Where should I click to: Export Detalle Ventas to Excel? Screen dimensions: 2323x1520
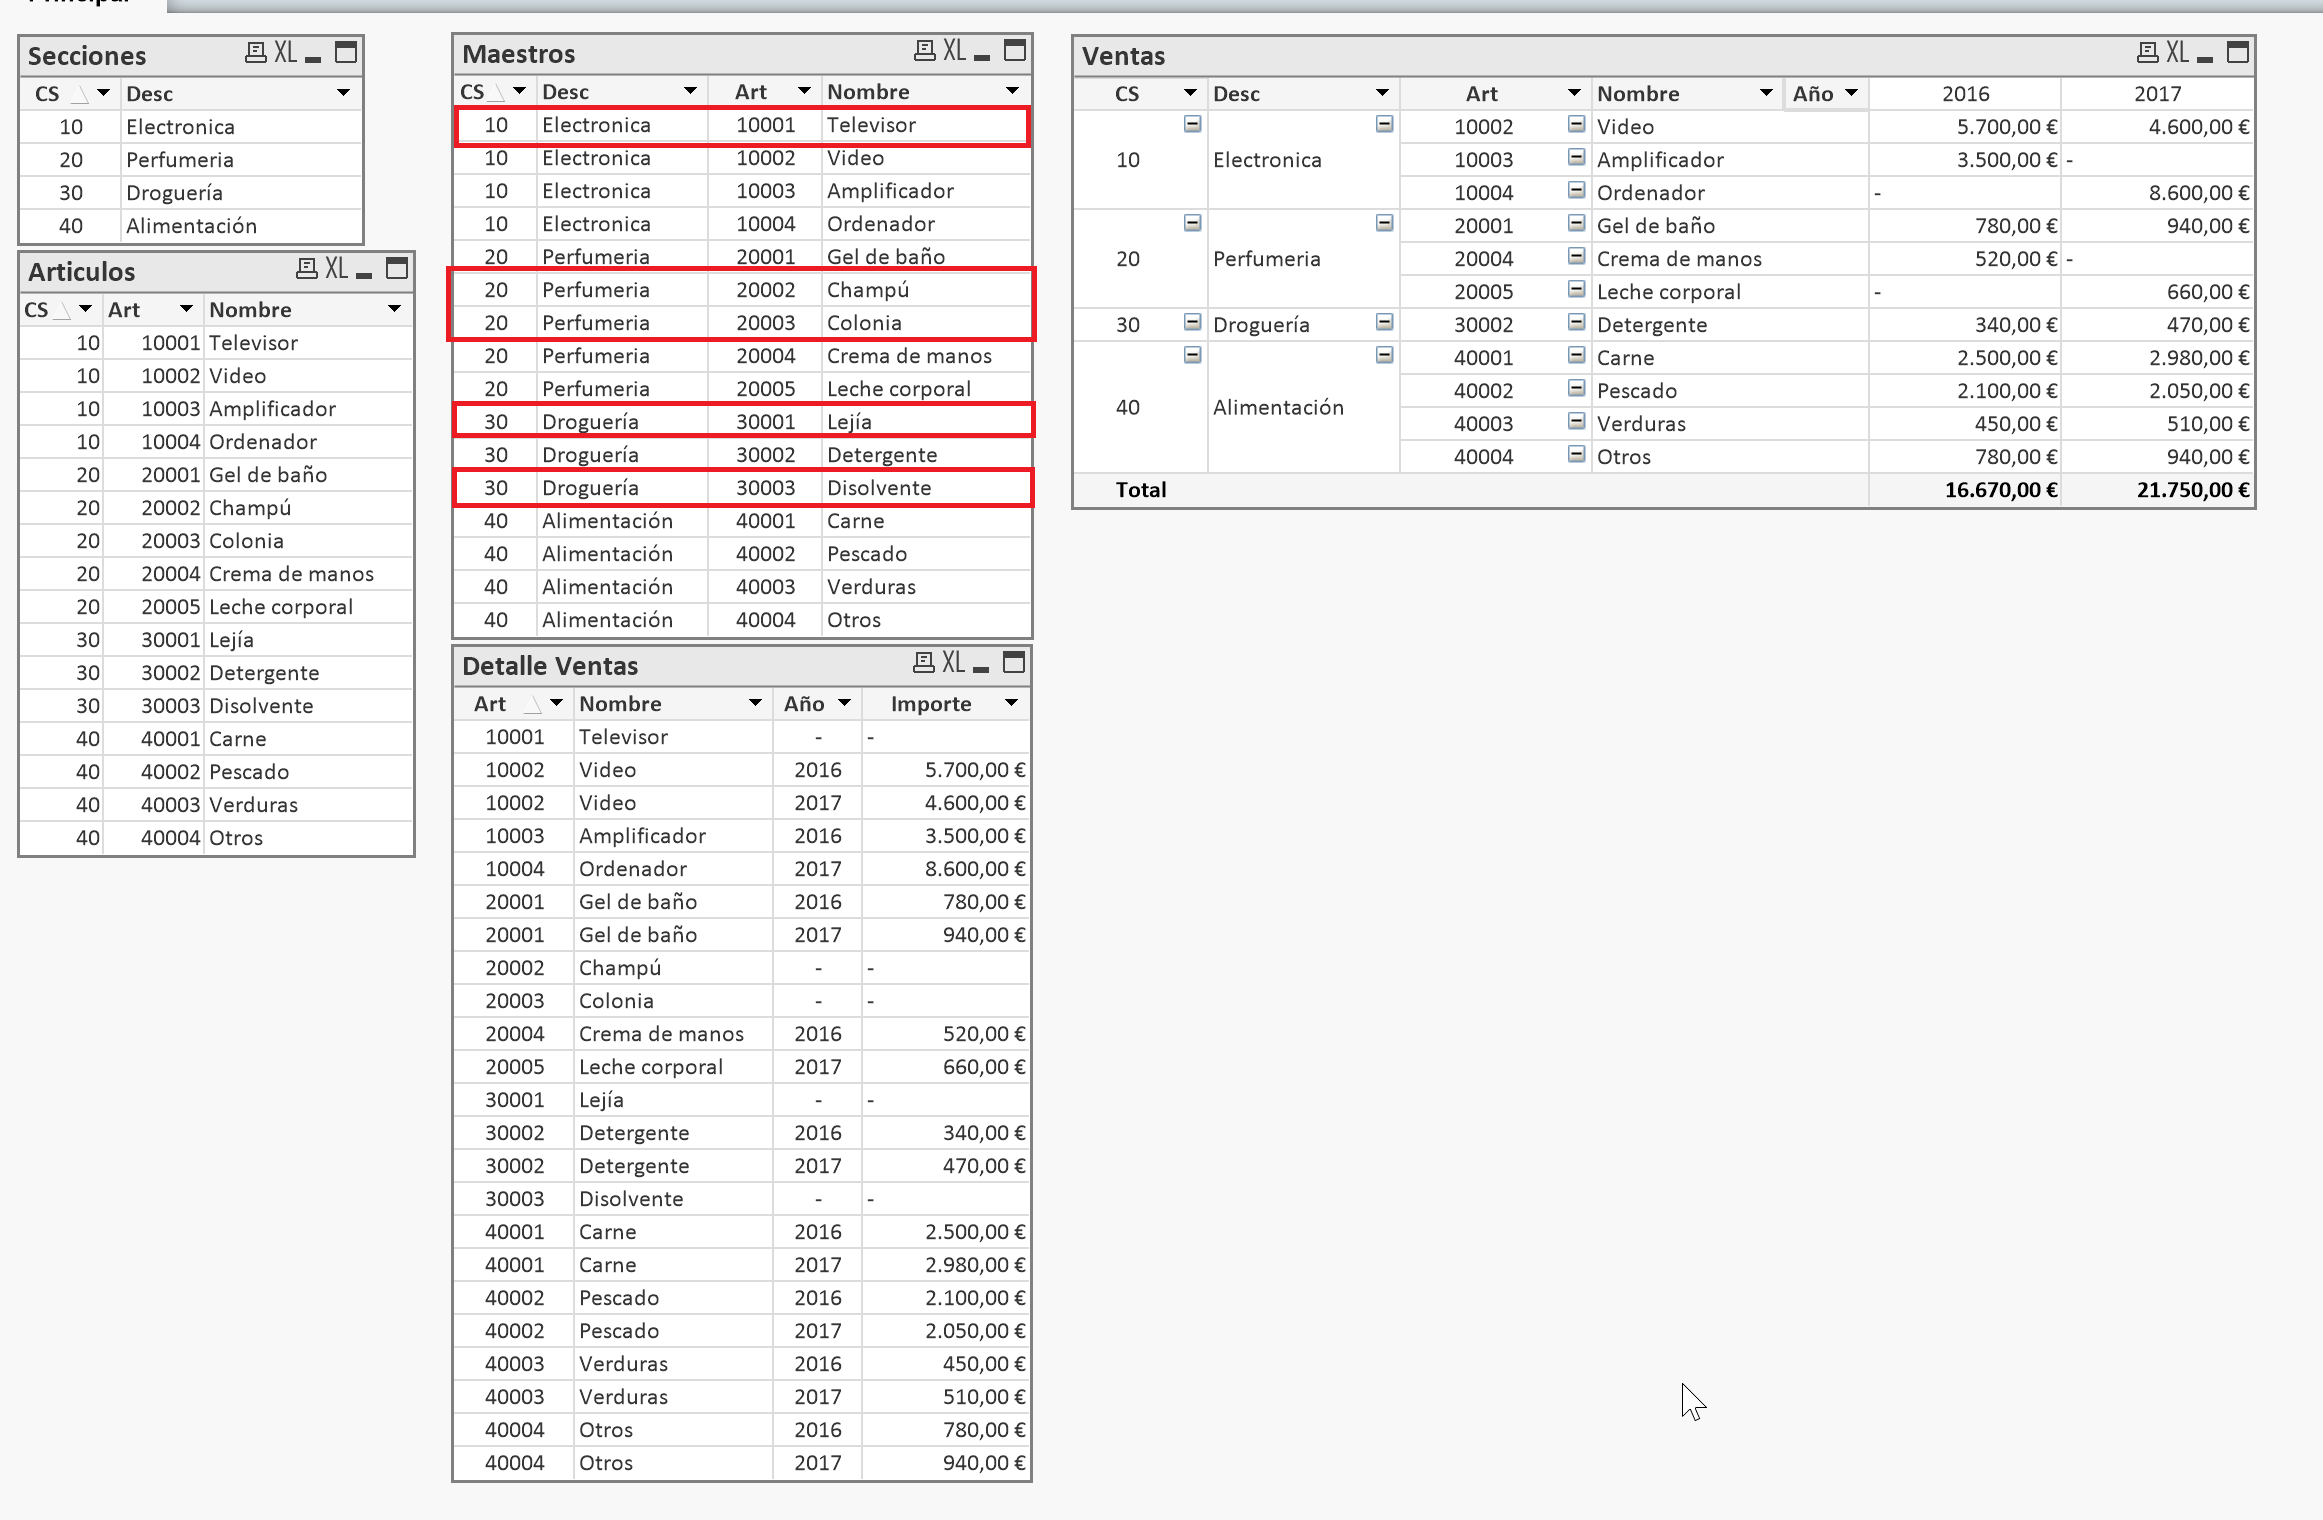click(x=954, y=663)
